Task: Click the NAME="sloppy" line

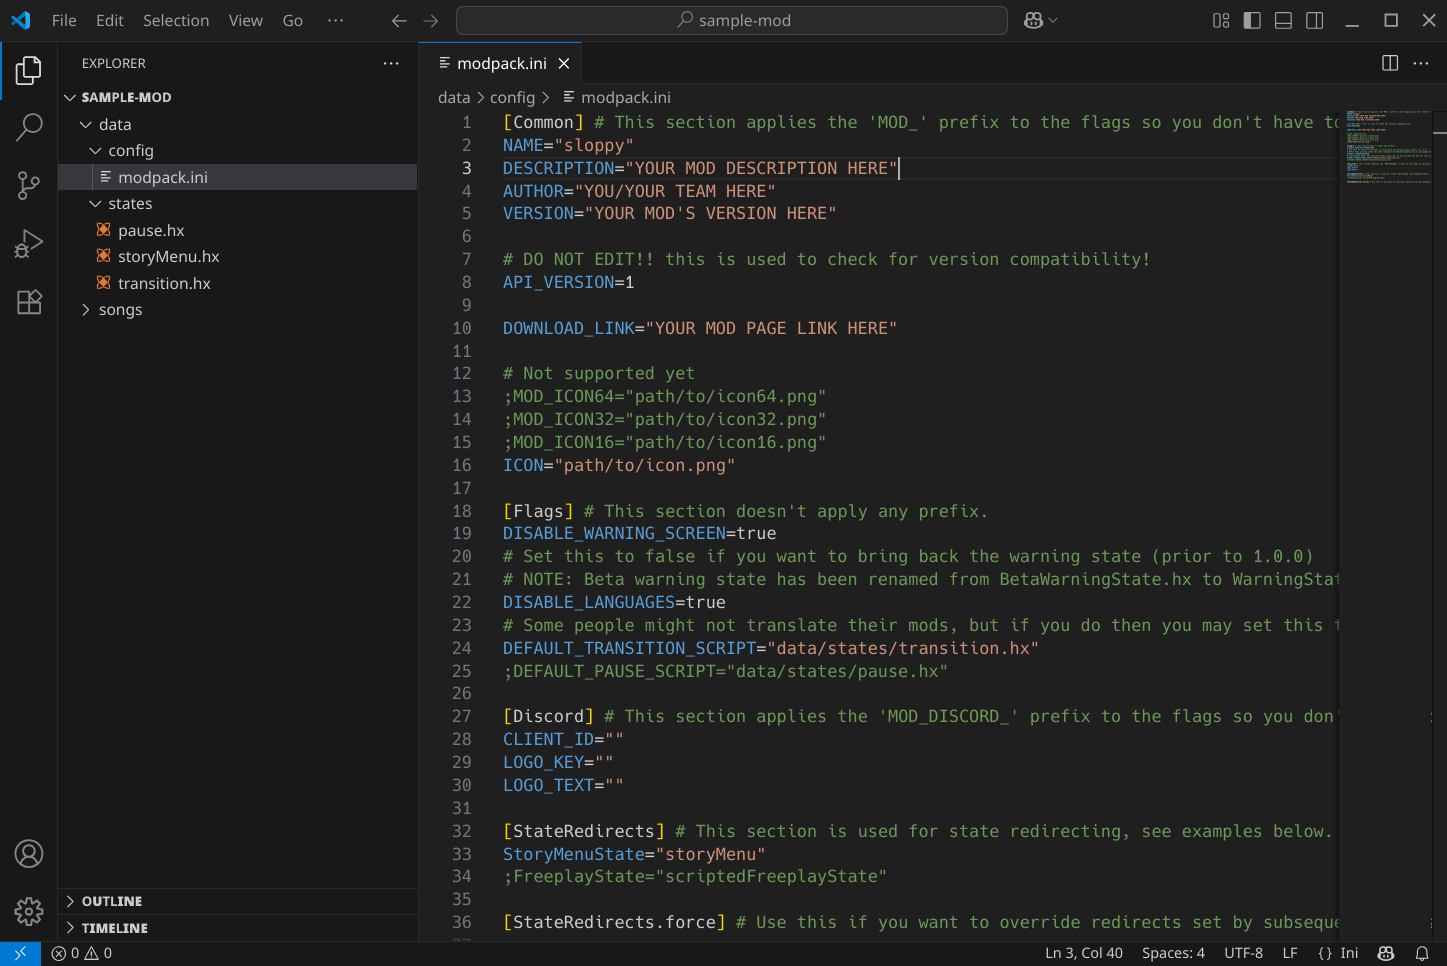Action: pos(568,145)
